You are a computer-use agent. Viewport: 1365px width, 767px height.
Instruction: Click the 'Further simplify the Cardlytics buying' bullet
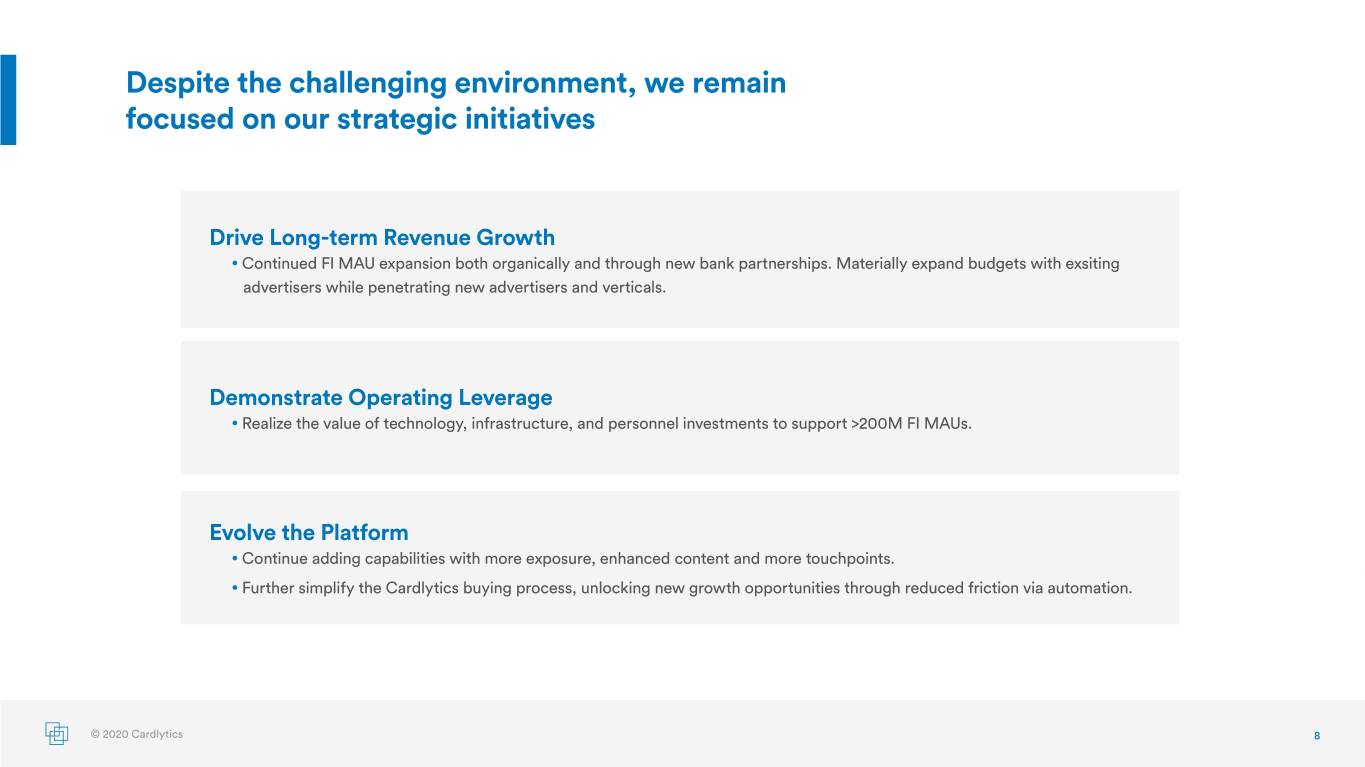[681, 588]
